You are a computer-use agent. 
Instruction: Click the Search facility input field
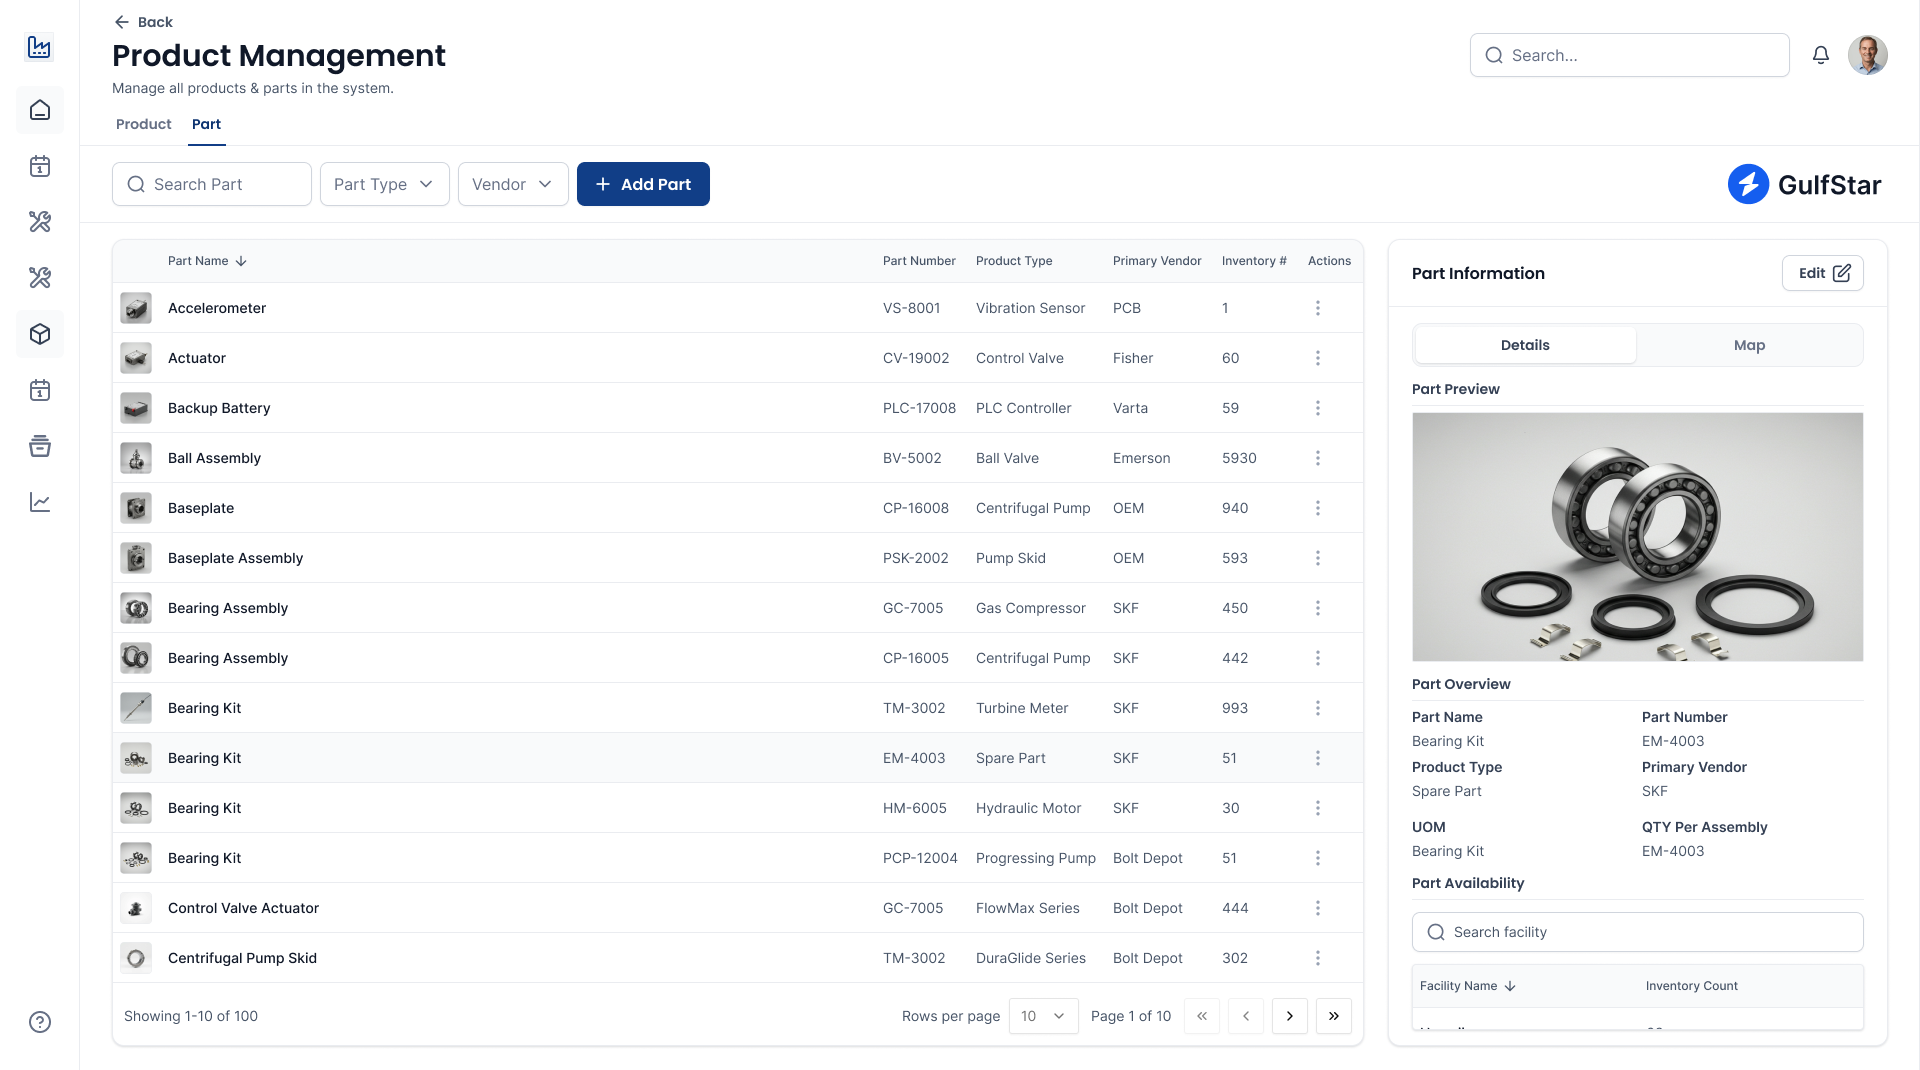coord(1637,931)
